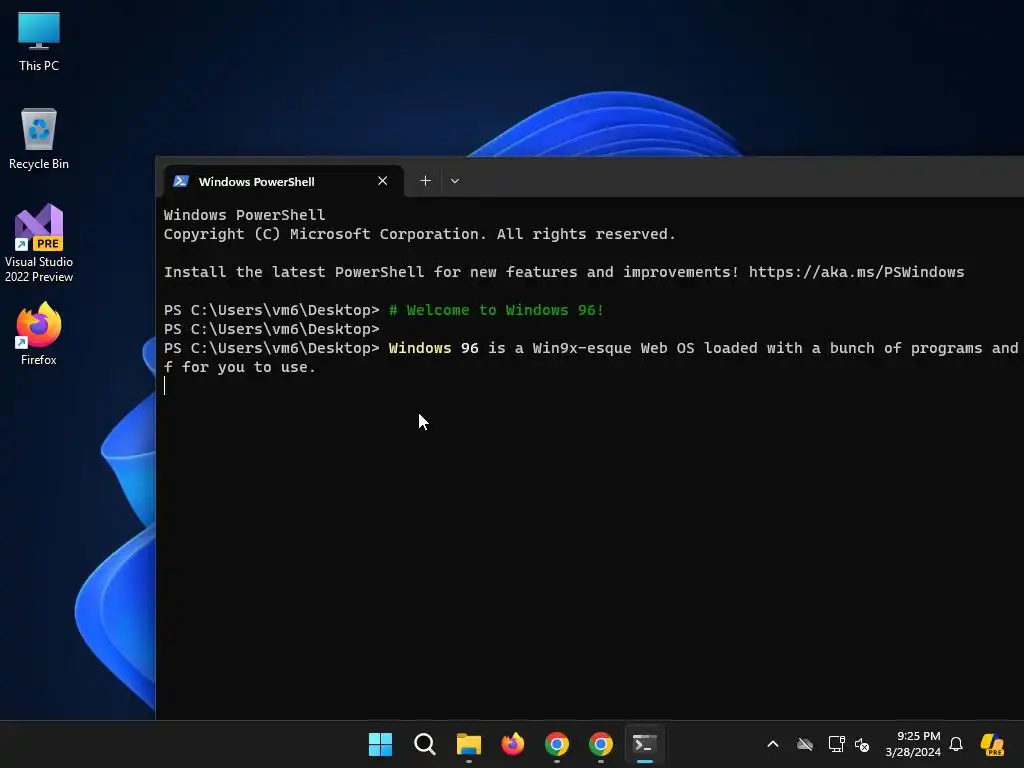
Task: Close the Windows PowerShell tab
Action: tap(383, 181)
